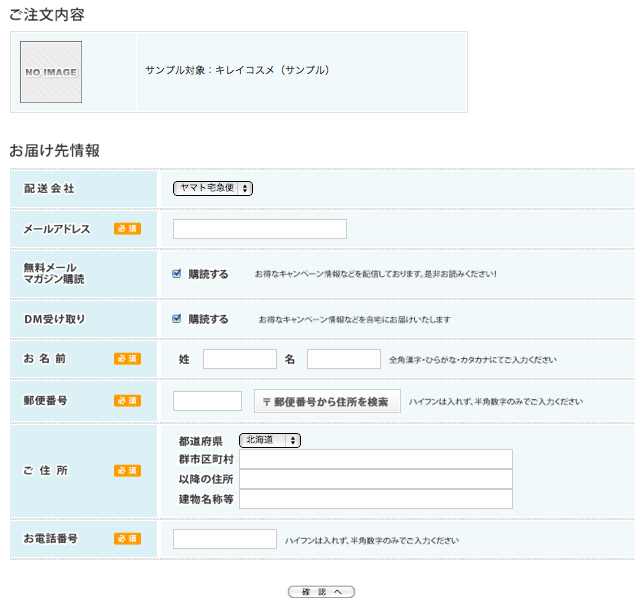Toggle the DM受け取り checkbox
This screenshot has width=643, height=613.
[177, 319]
